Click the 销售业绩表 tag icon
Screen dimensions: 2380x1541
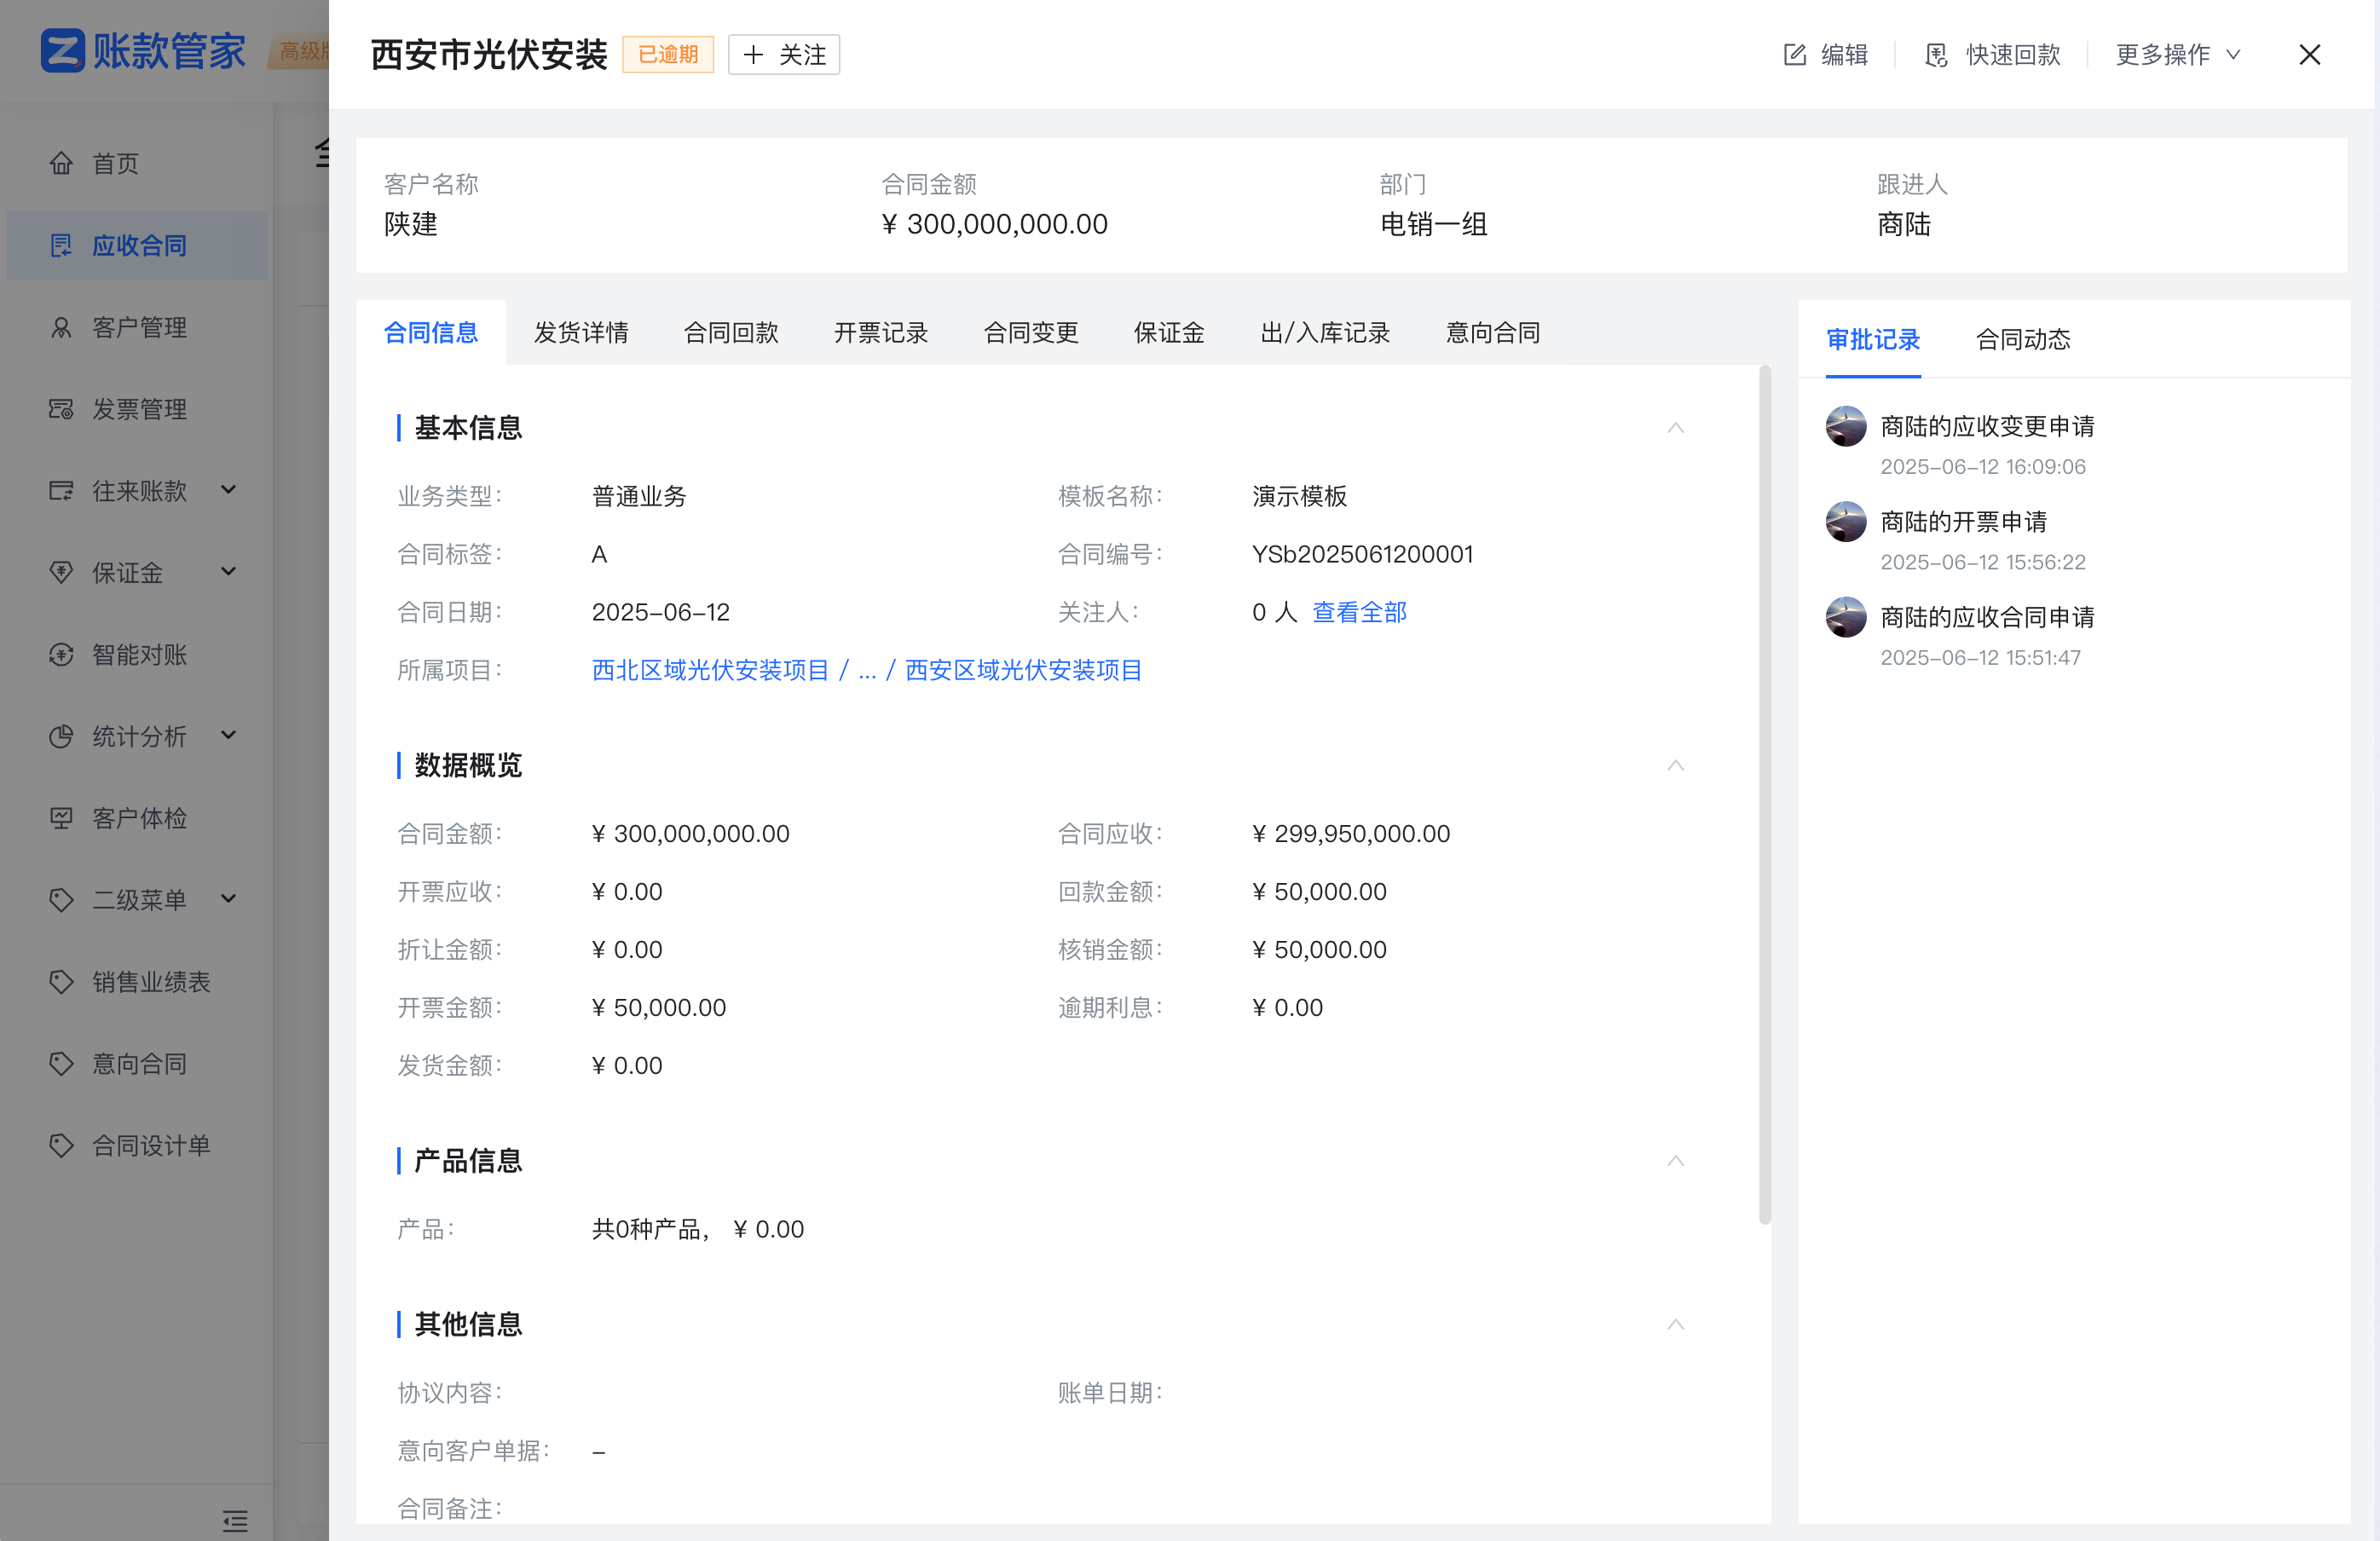61,981
